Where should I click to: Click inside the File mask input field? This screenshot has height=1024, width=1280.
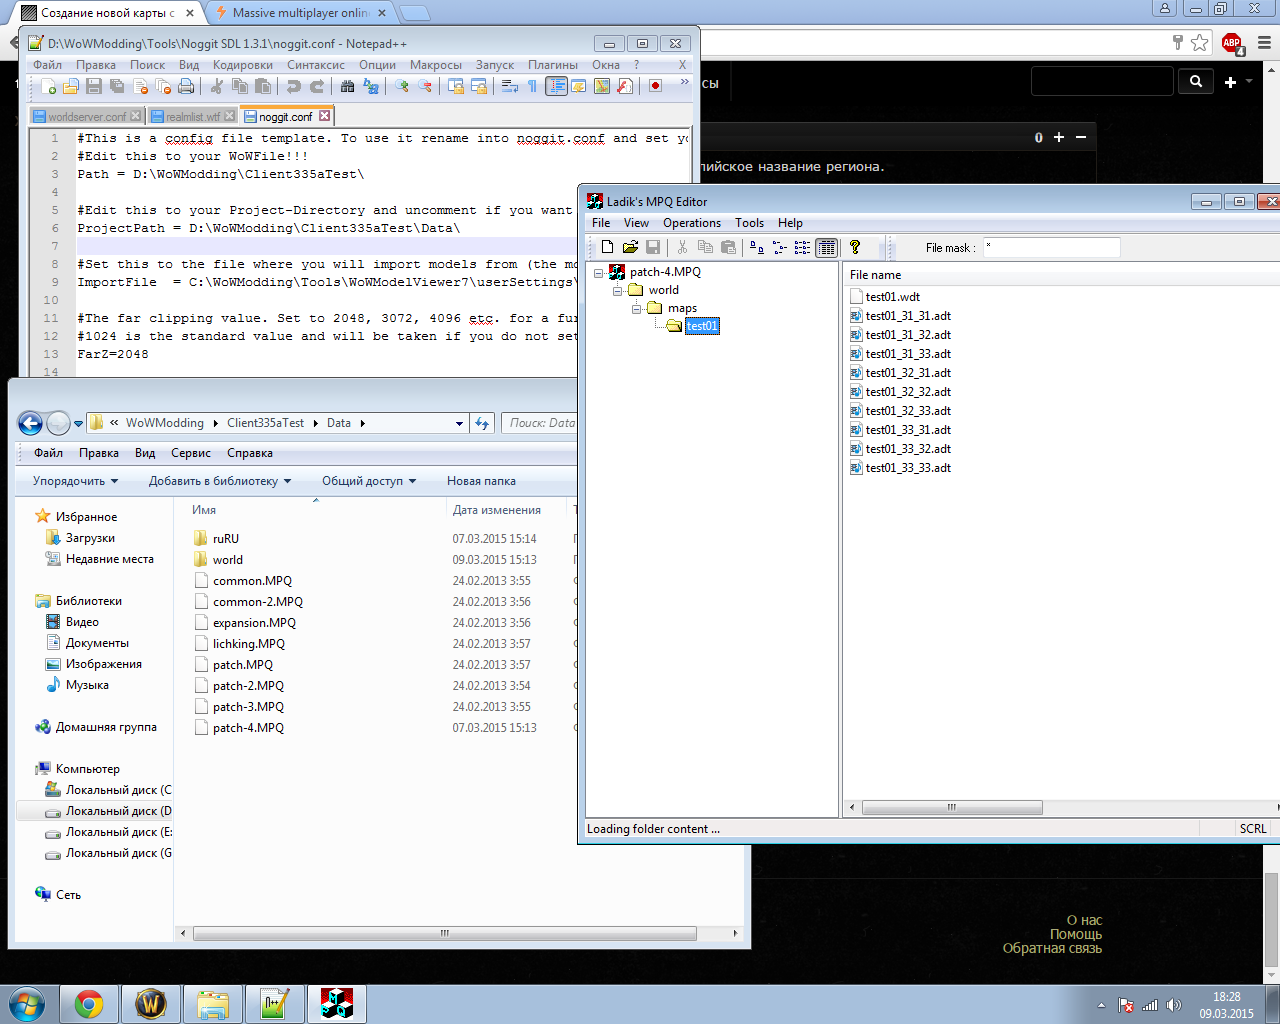(x=1051, y=247)
